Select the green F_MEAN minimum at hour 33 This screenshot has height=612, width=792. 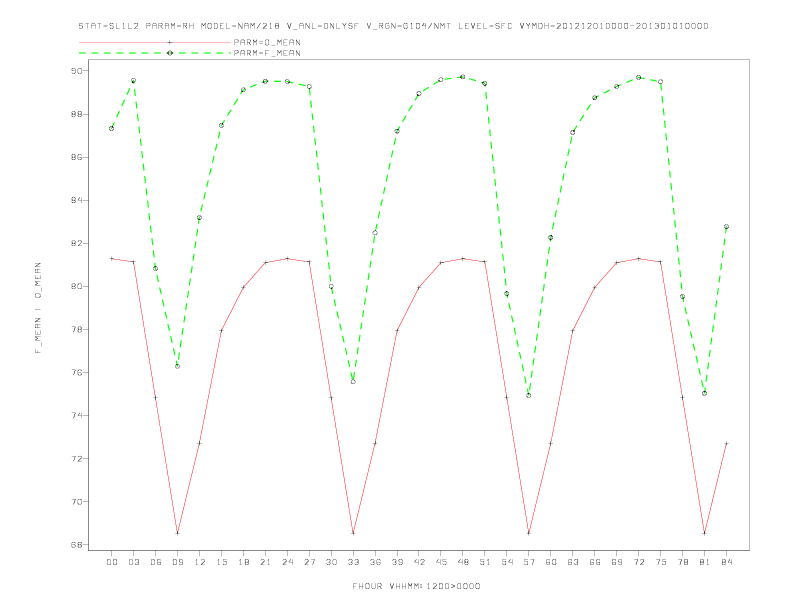pyautogui.click(x=353, y=382)
